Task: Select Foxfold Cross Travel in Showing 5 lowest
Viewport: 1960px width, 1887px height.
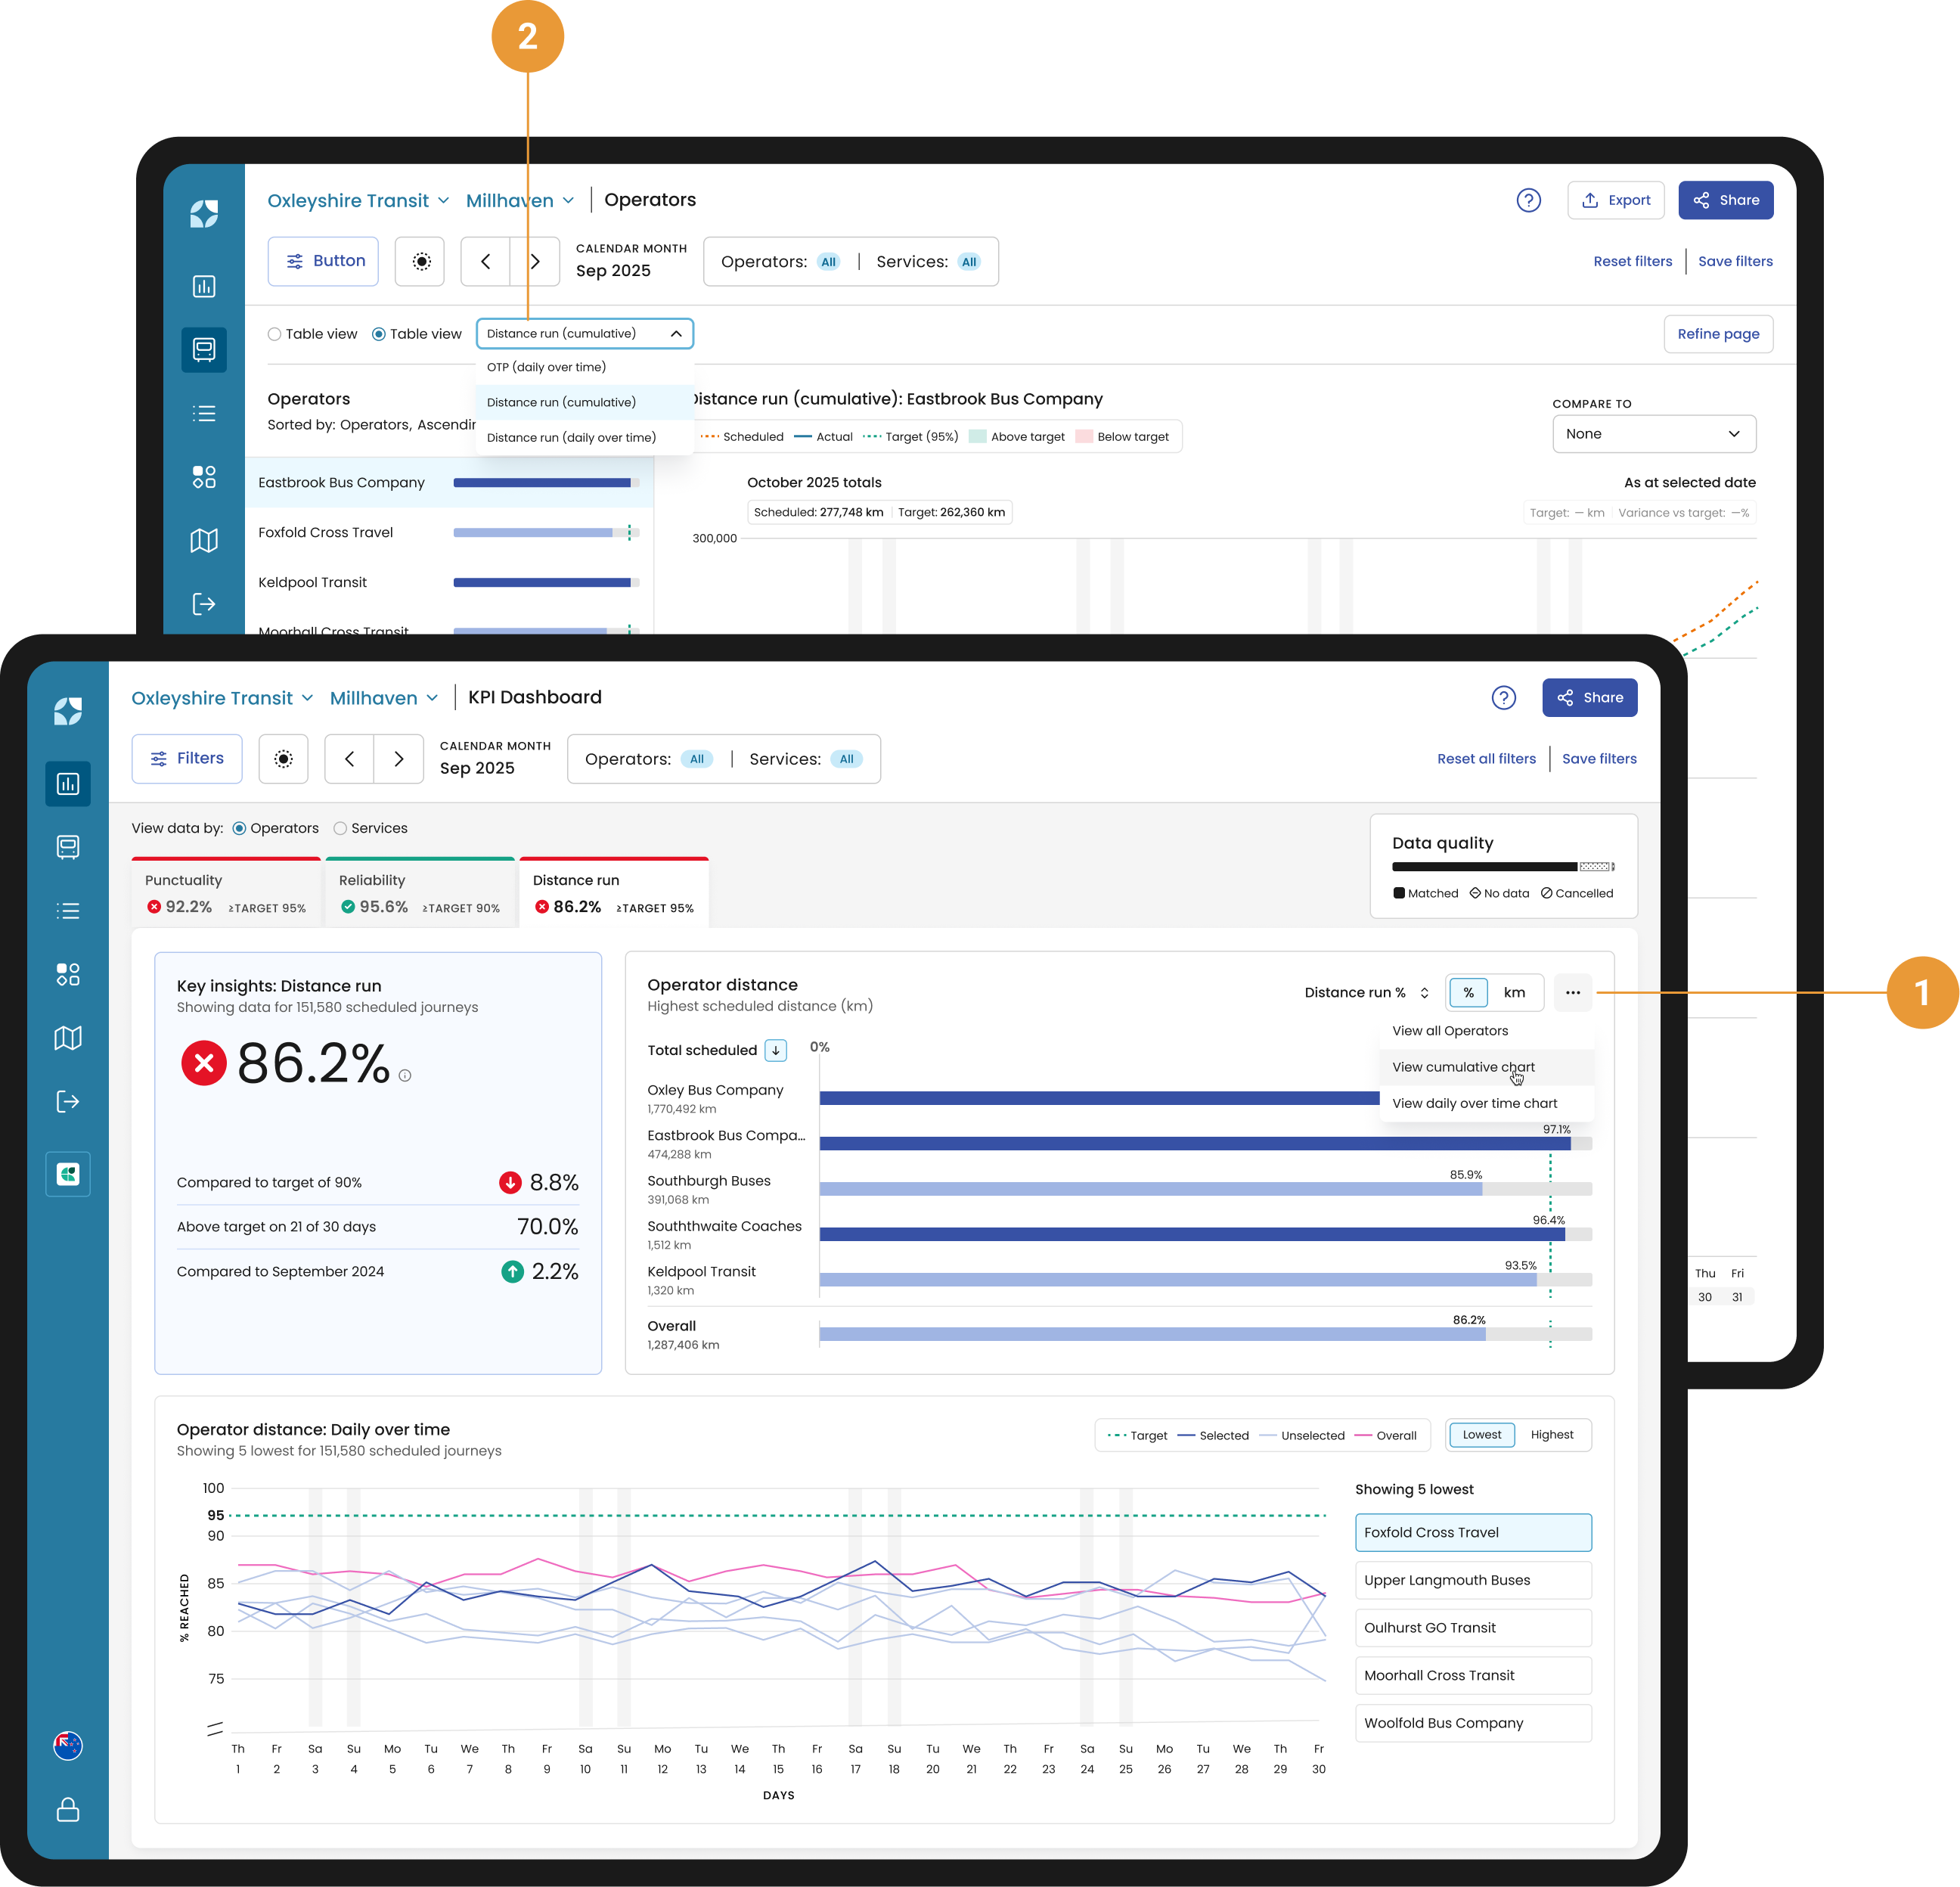Action: point(1473,1532)
